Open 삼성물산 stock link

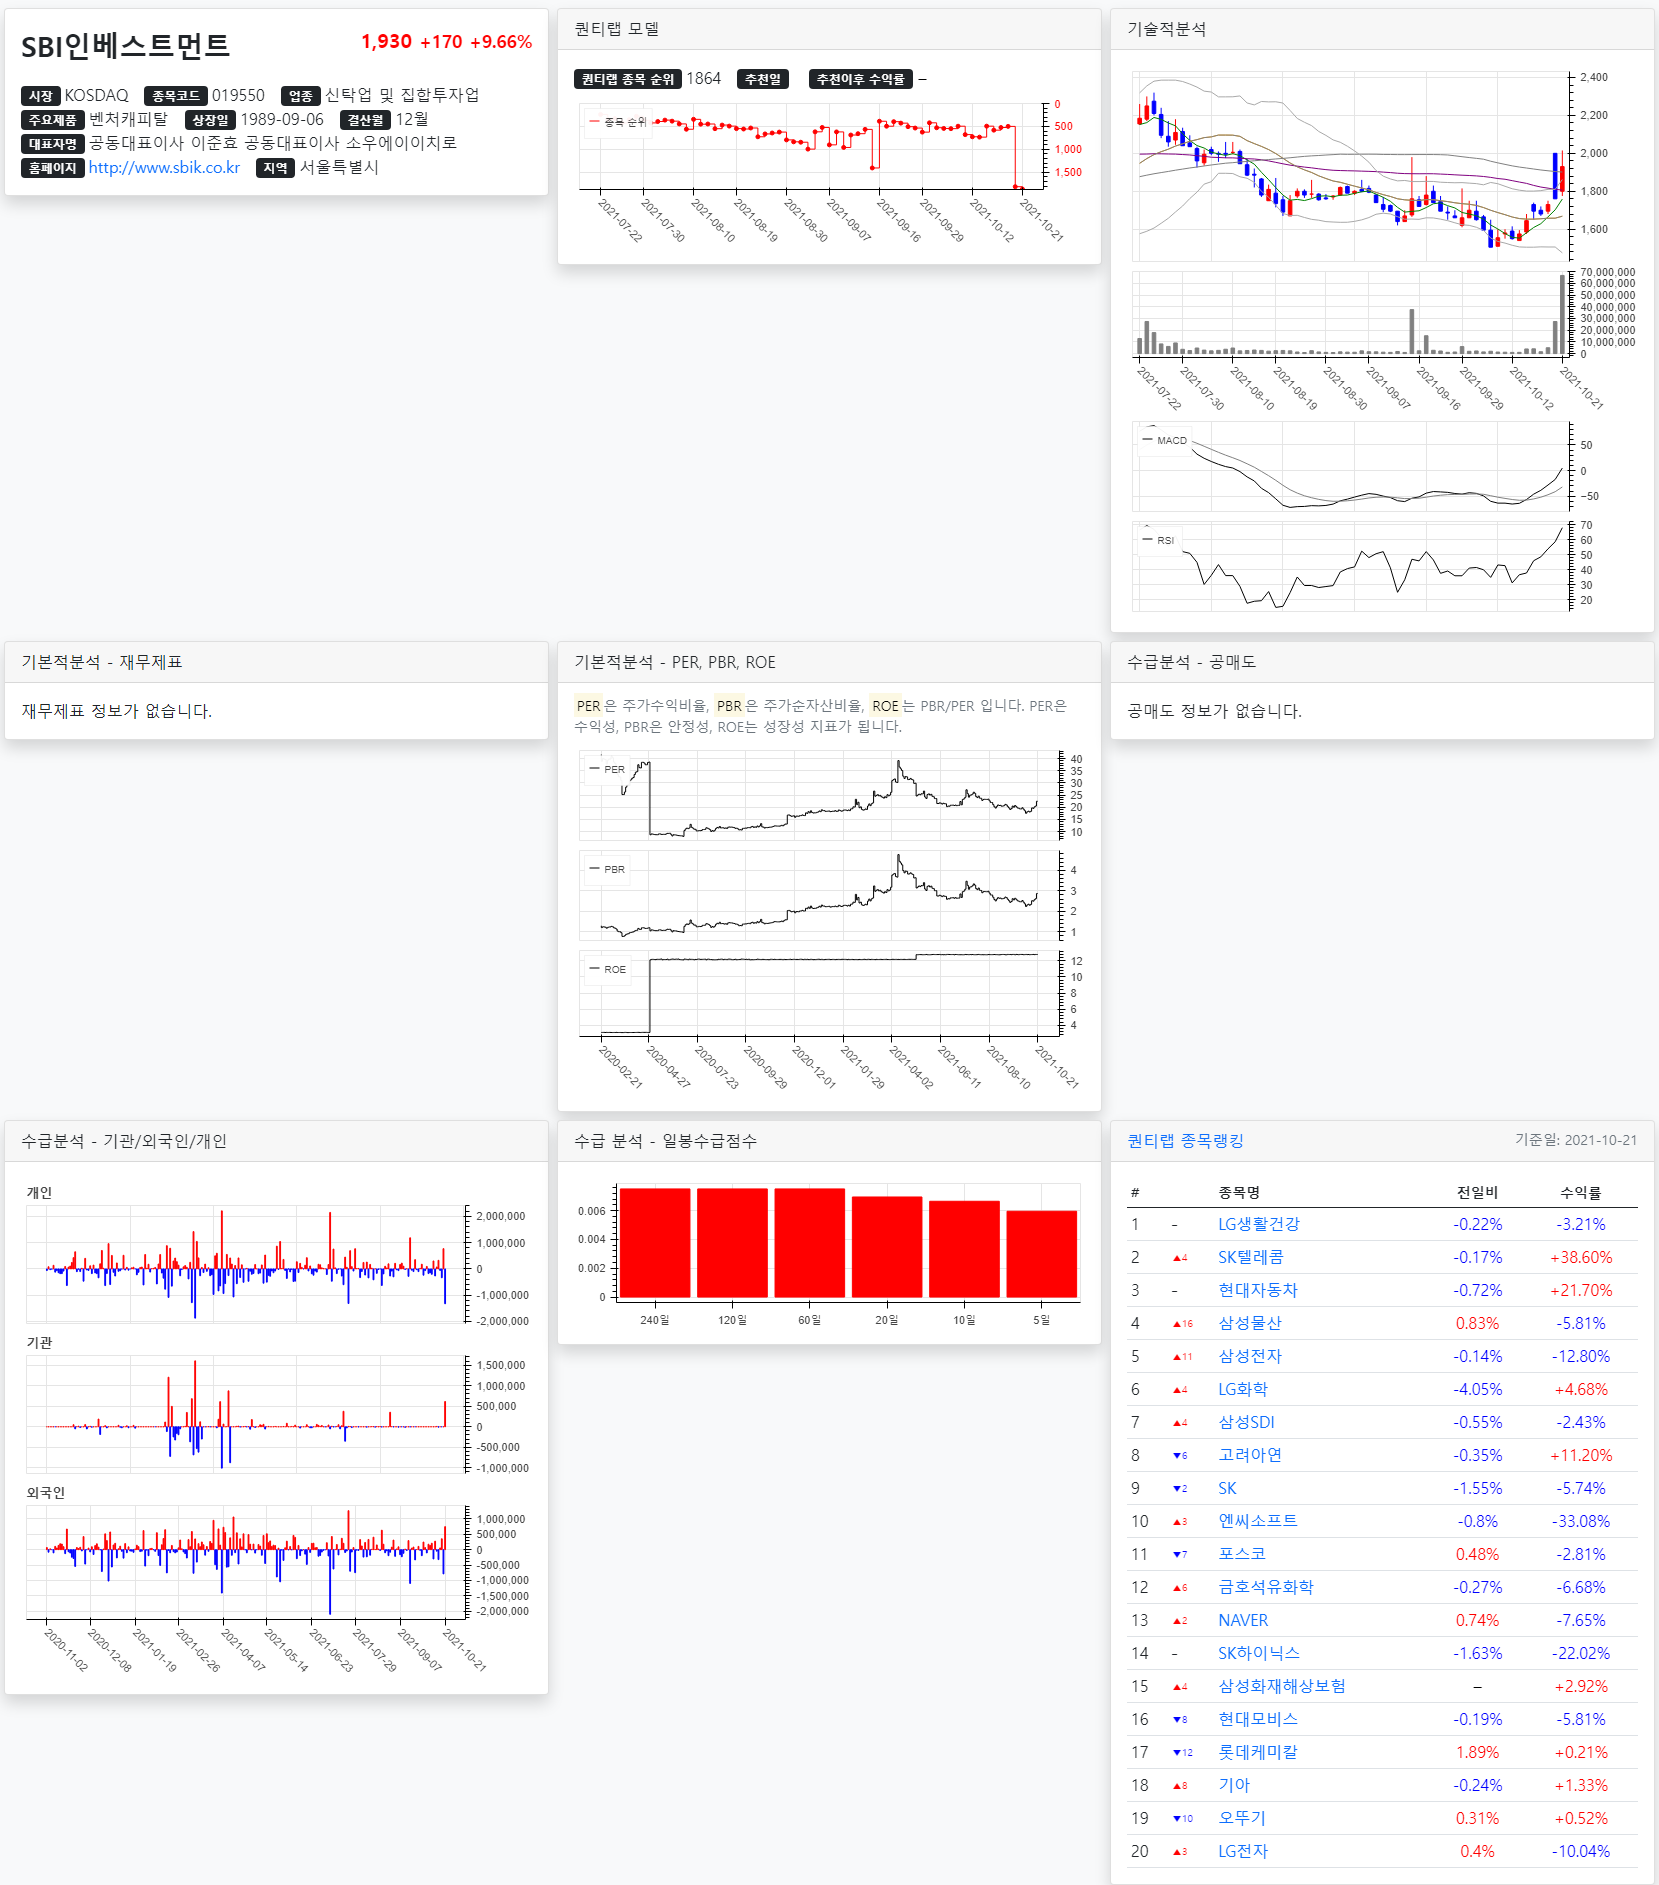click(1249, 1323)
